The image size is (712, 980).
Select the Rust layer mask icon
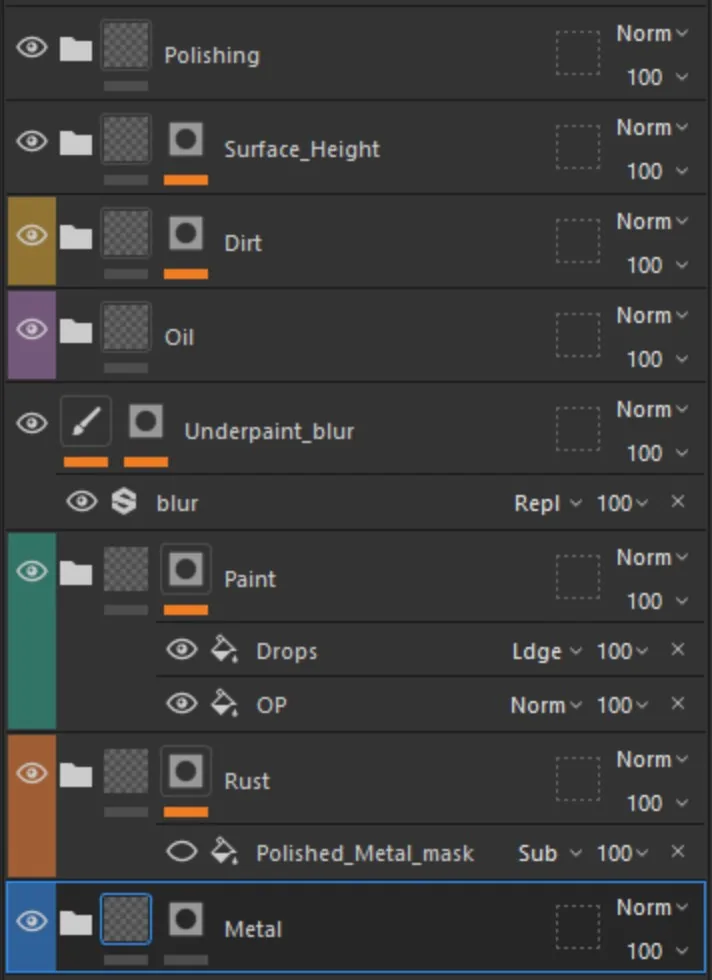click(x=186, y=771)
